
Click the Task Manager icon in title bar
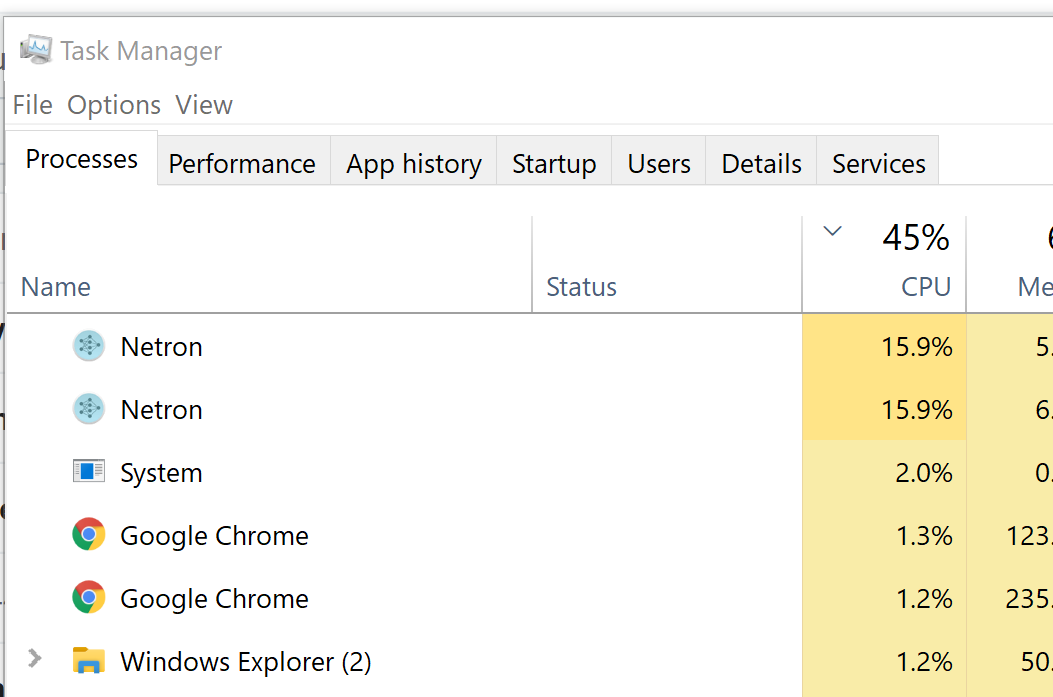(x=35, y=48)
